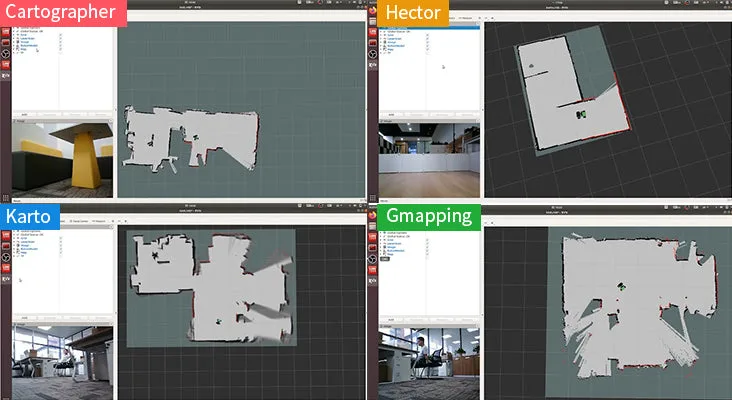The width and height of the screenshot is (732, 400).
Task: Open OBS Studio icon in Hector window dock
Action: pos(372,54)
